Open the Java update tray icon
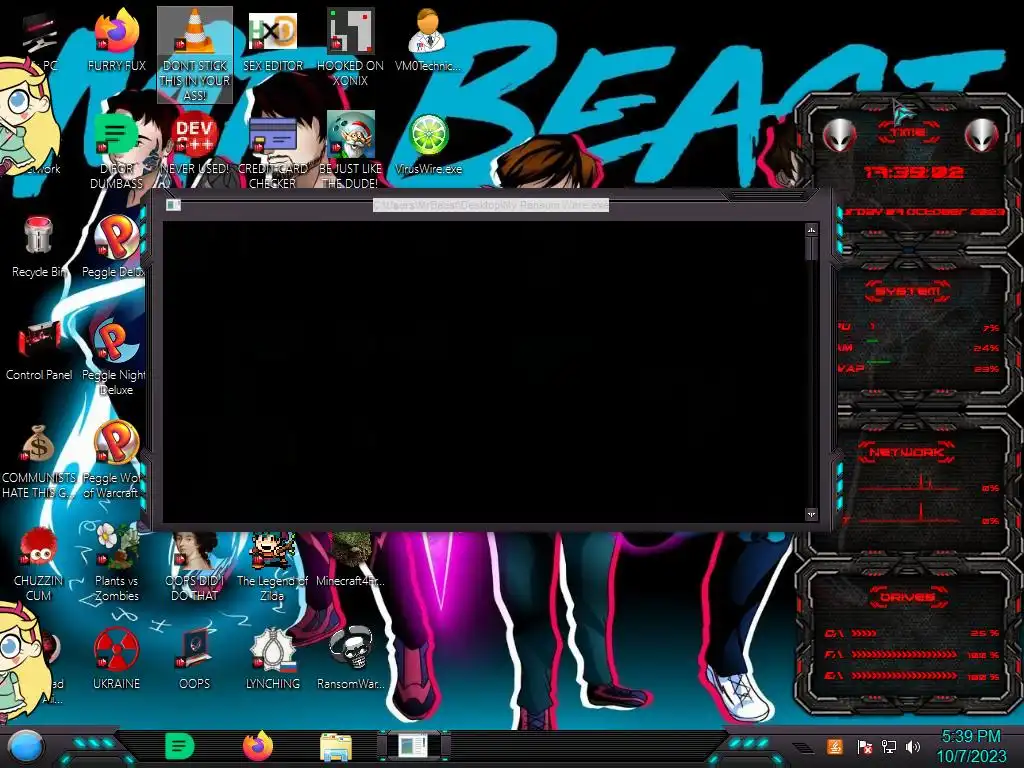Screen dimensions: 1024x768 [834, 746]
